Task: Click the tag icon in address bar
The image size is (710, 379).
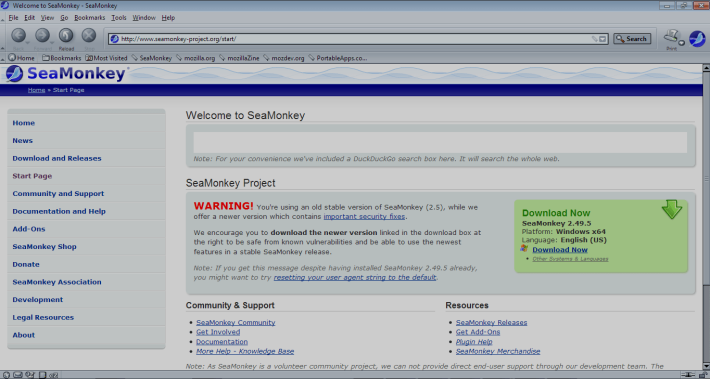Action: click(594, 39)
